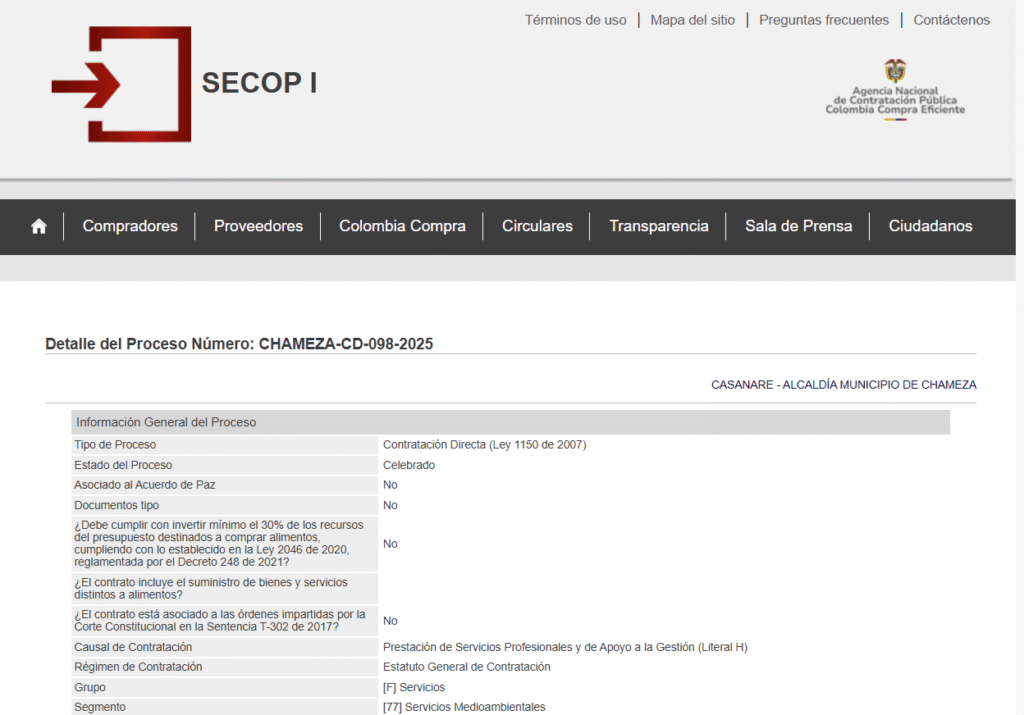Open the Mapa del sitio link
Image resolution: width=1024 pixels, height=715 pixels.
click(x=692, y=20)
